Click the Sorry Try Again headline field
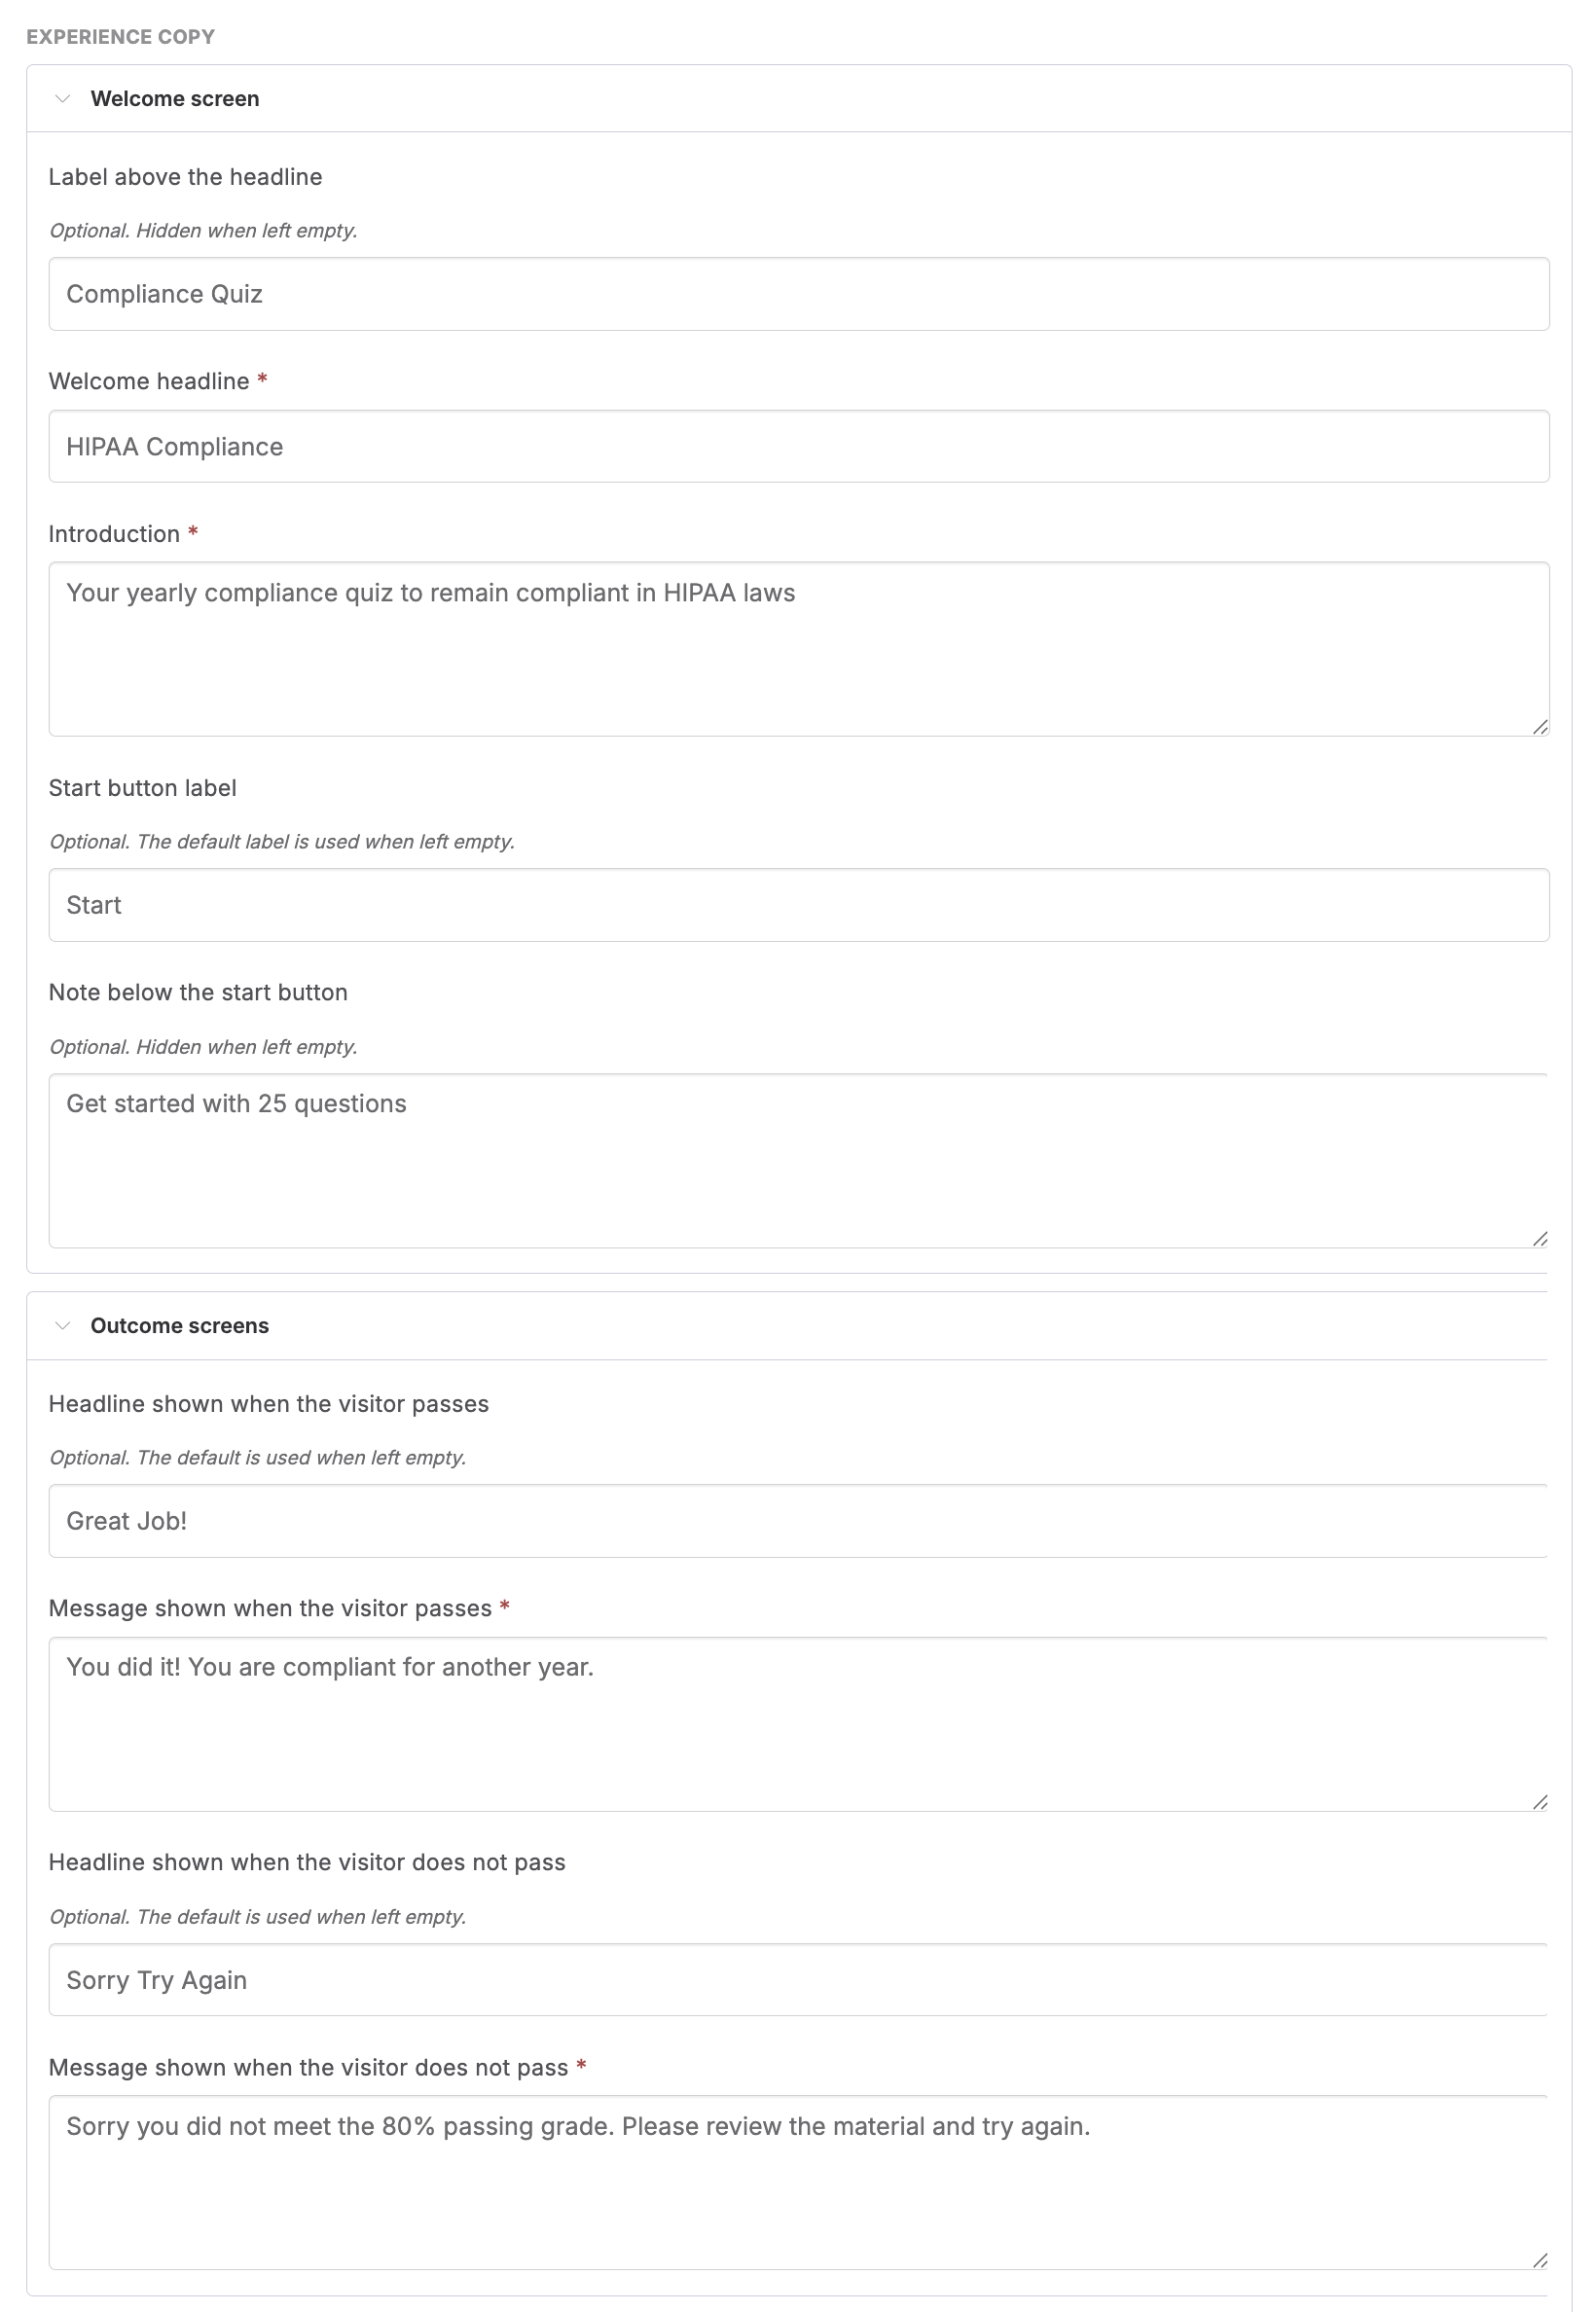The width and height of the screenshot is (1596, 2312). (799, 1980)
